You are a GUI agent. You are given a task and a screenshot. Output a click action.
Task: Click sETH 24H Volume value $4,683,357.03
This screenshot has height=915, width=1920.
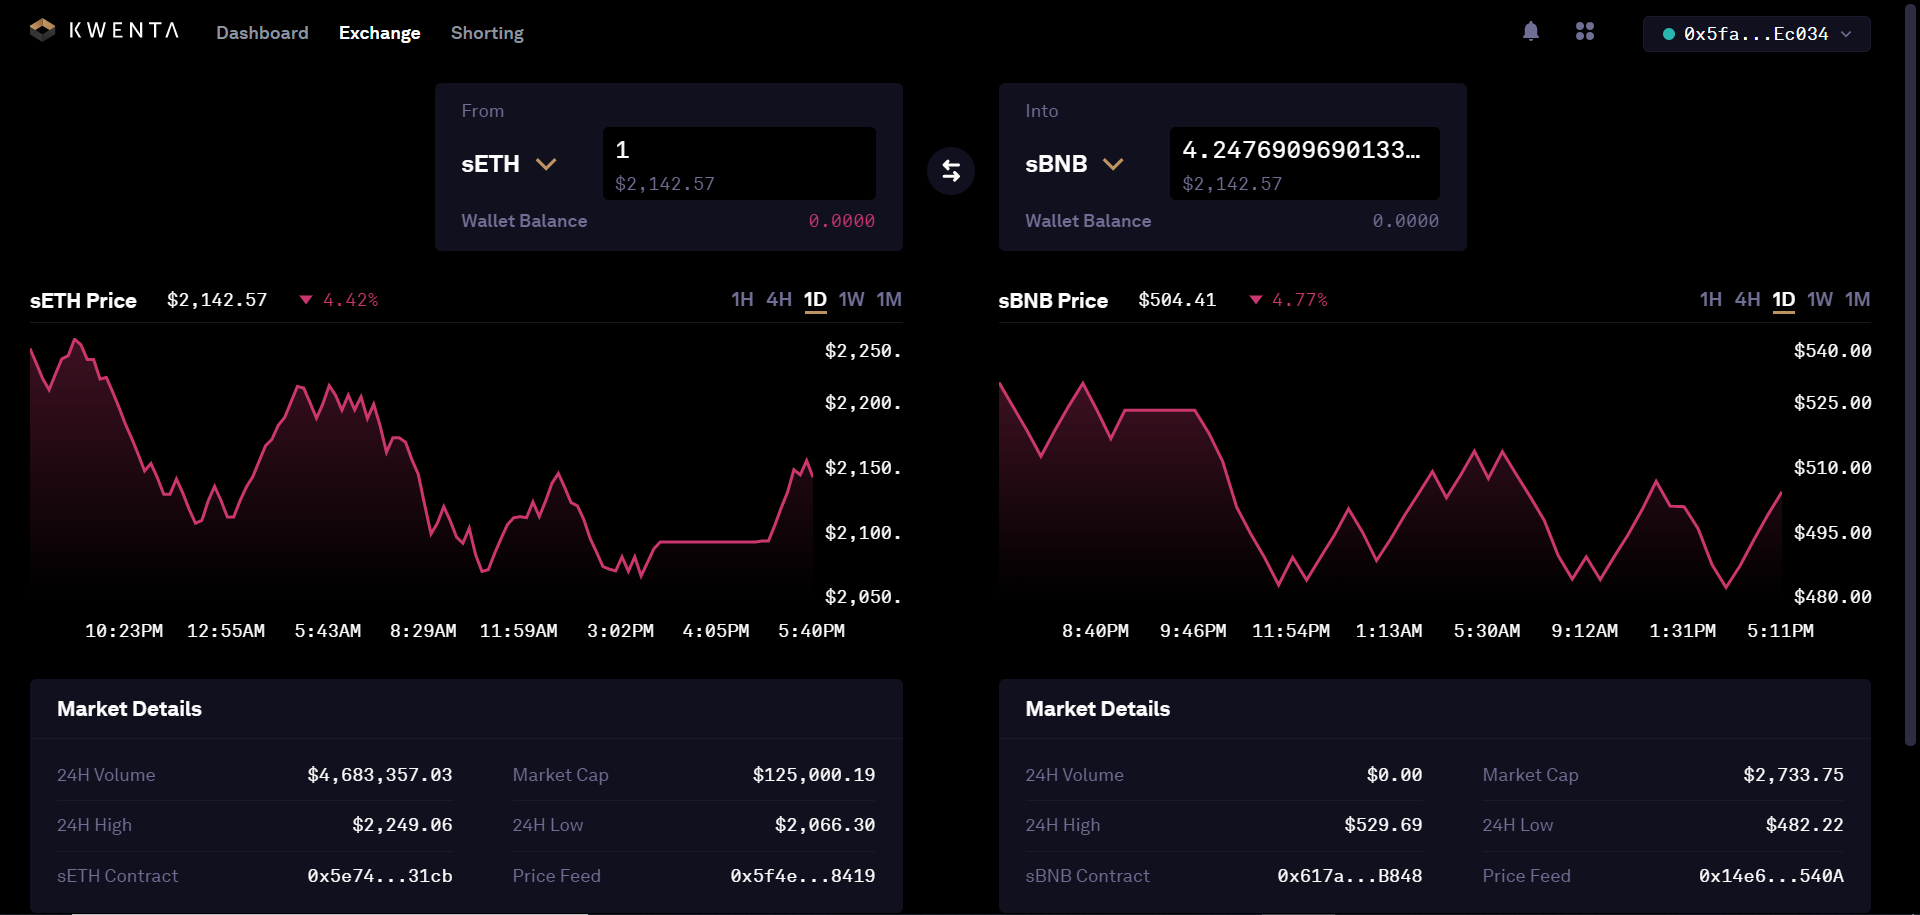coord(380,775)
